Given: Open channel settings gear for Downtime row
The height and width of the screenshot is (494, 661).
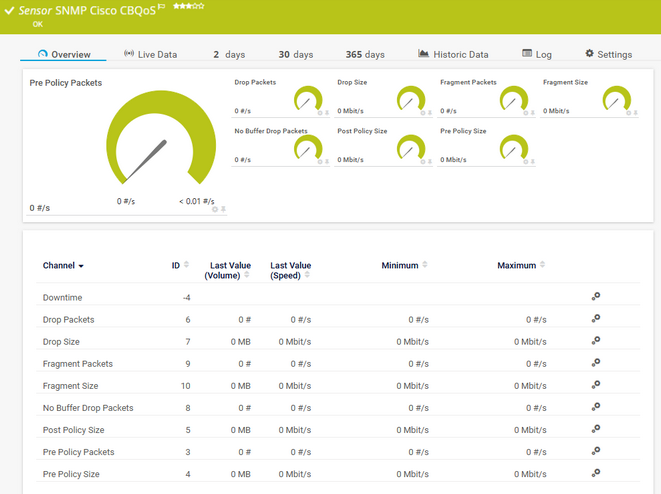Looking at the screenshot, I should click(596, 296).
